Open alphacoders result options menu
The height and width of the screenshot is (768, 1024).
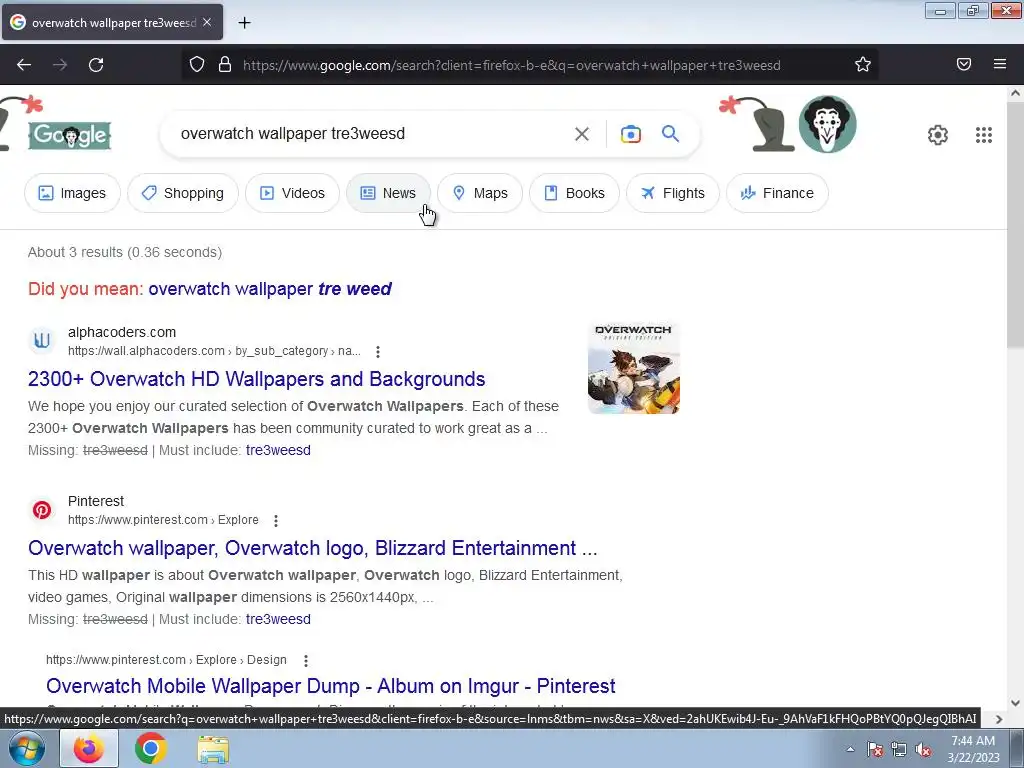[x=377, y=351]
